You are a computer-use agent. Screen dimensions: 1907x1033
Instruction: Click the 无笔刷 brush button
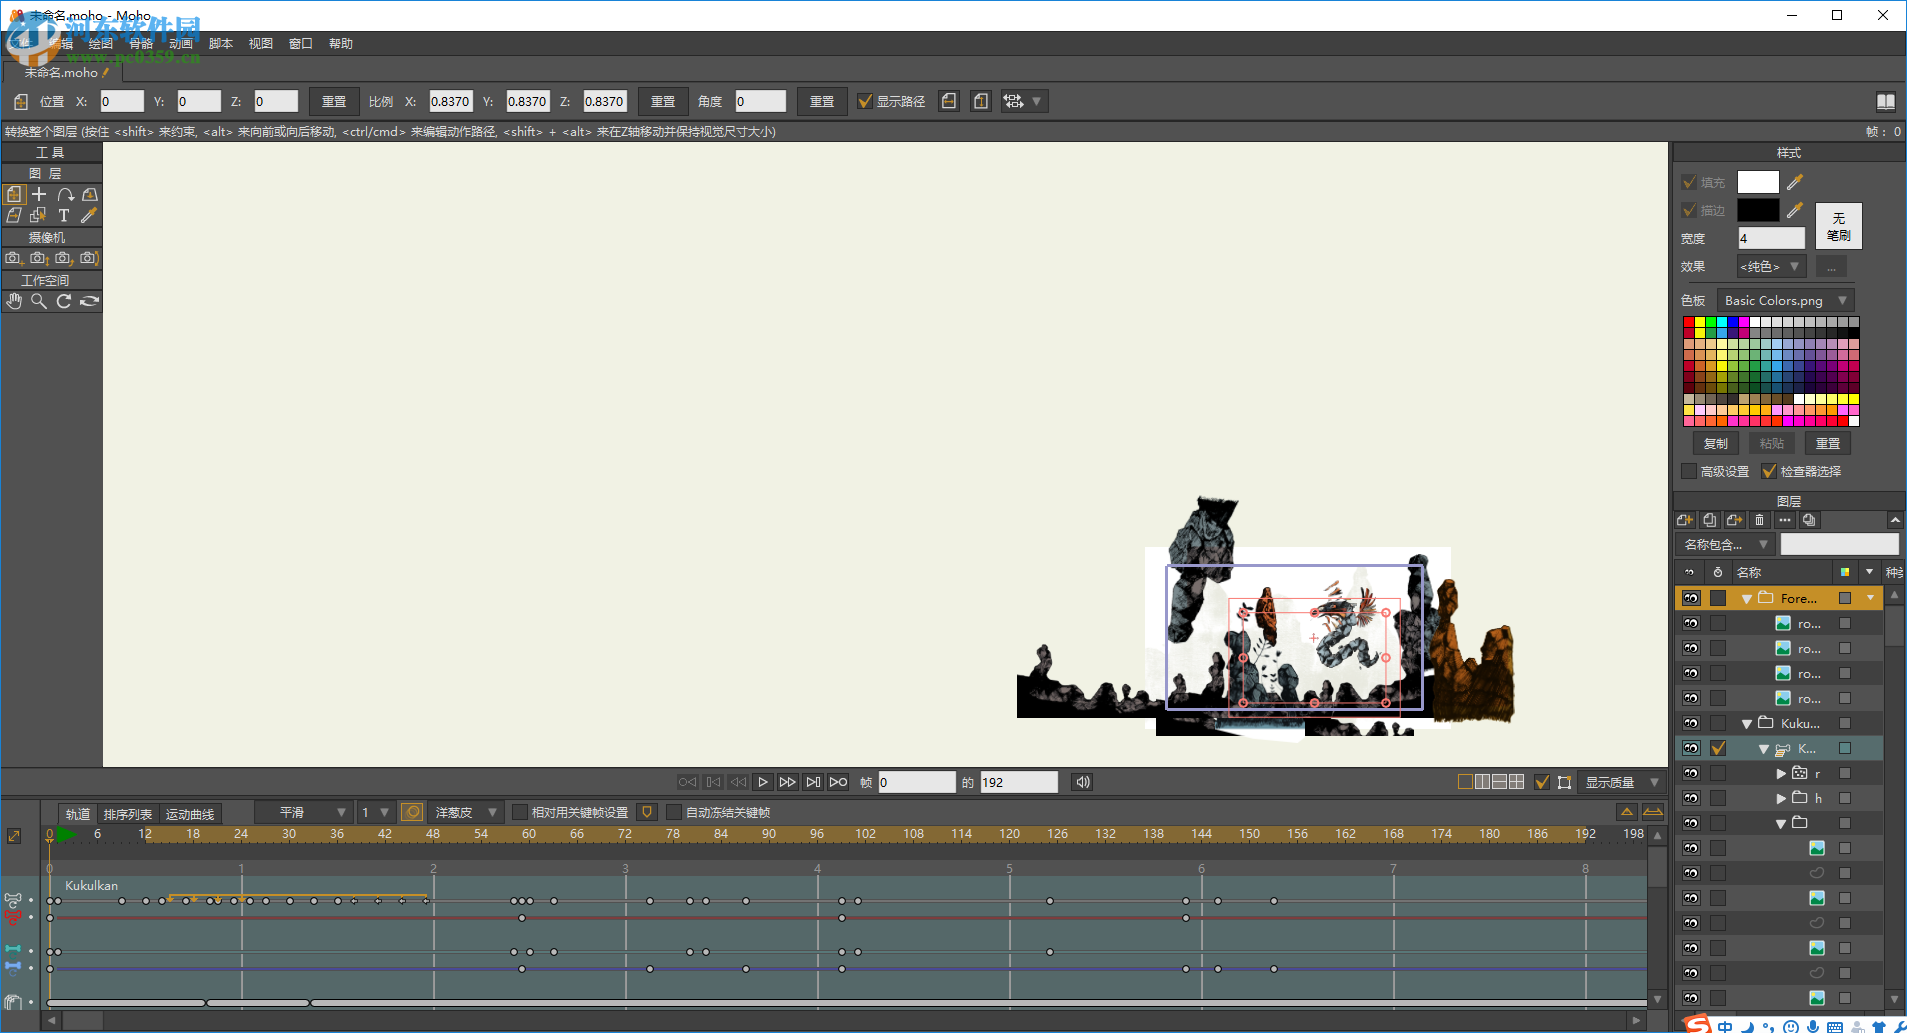coord(1838,226)
